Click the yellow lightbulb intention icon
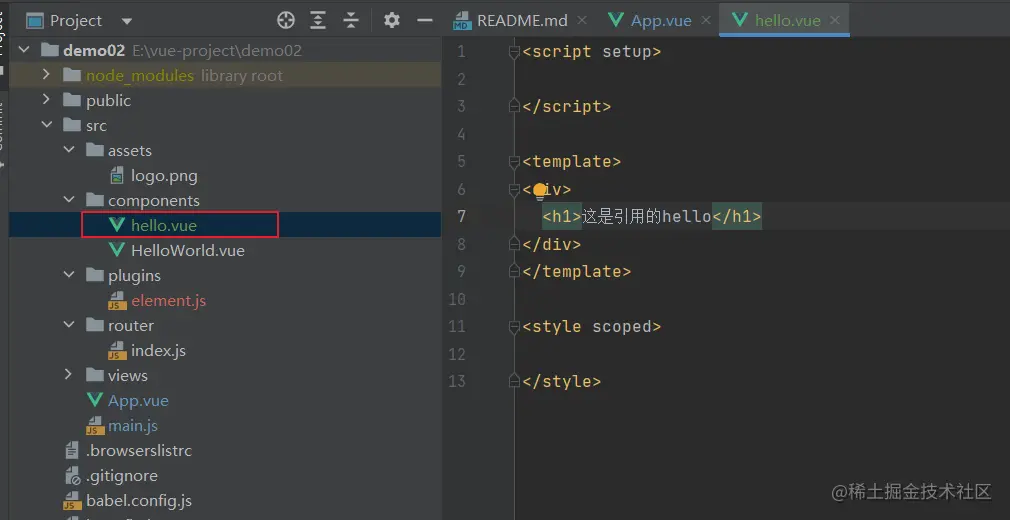1010x520 pixels. pyautogui.click(x=540, y=189)
